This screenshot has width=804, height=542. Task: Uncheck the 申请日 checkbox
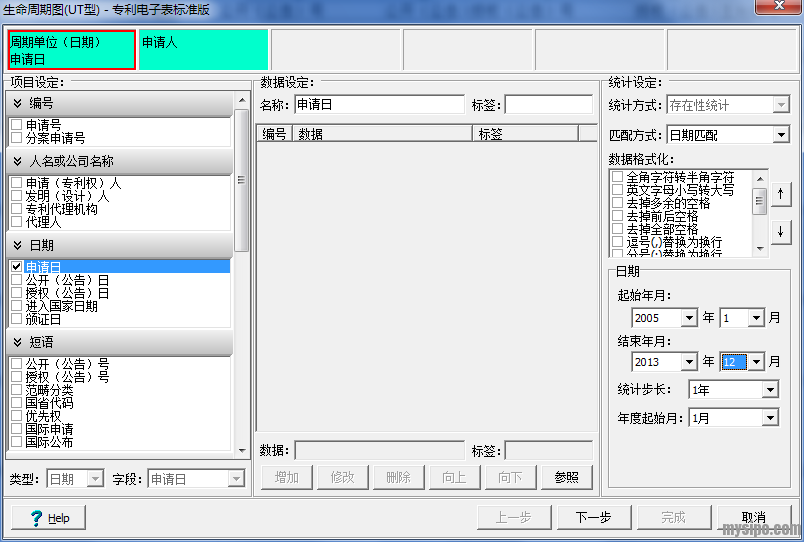pos(16,267)
